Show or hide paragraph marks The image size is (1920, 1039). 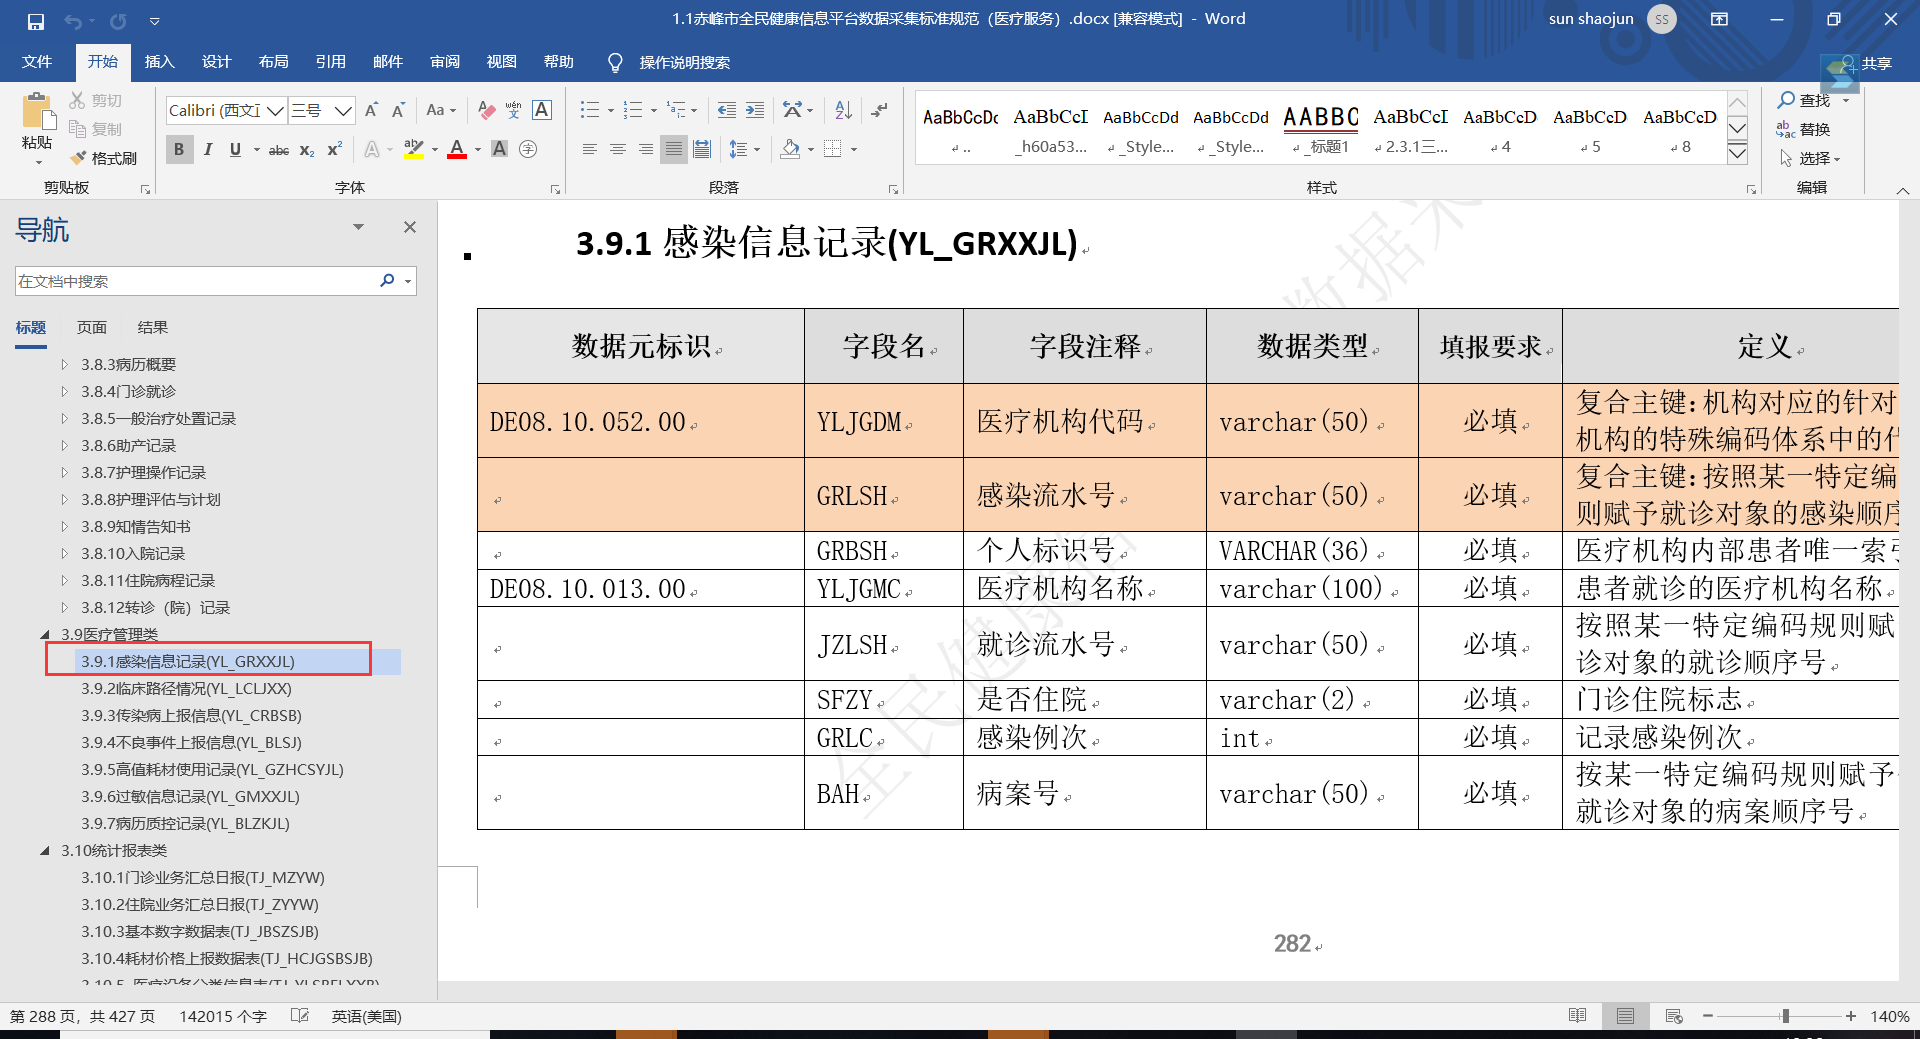point(879,110)
